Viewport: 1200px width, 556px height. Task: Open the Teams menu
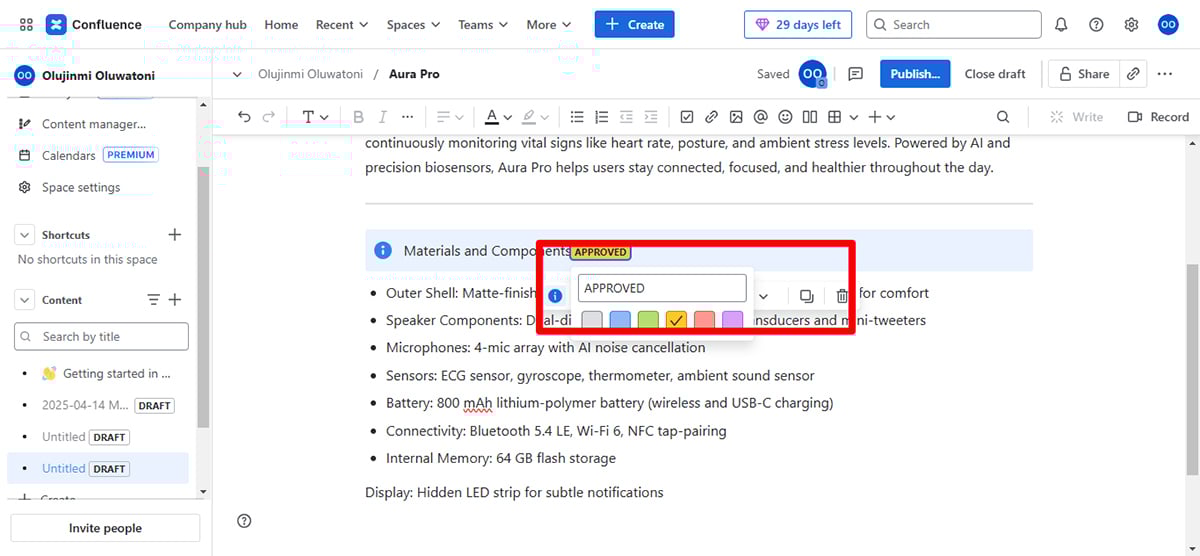click(482, 25)
